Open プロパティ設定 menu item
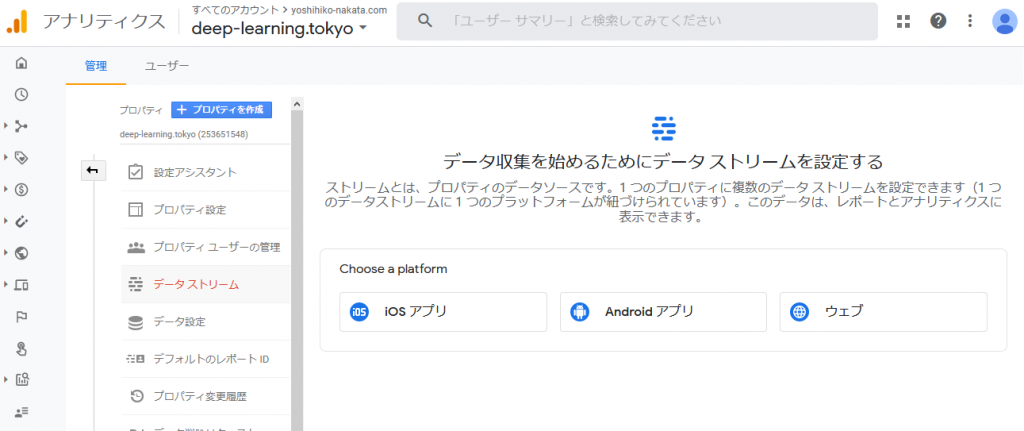This screenshot has width=1024, height=431. point(205,210)
